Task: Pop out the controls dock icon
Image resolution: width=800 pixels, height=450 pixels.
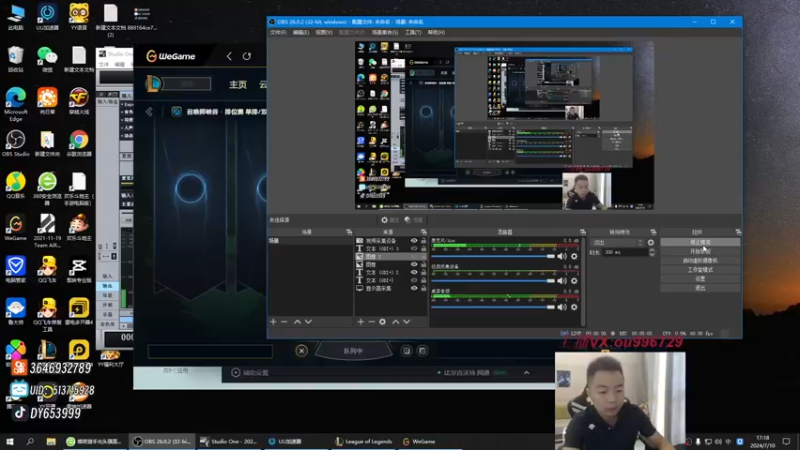Action: 738,232
